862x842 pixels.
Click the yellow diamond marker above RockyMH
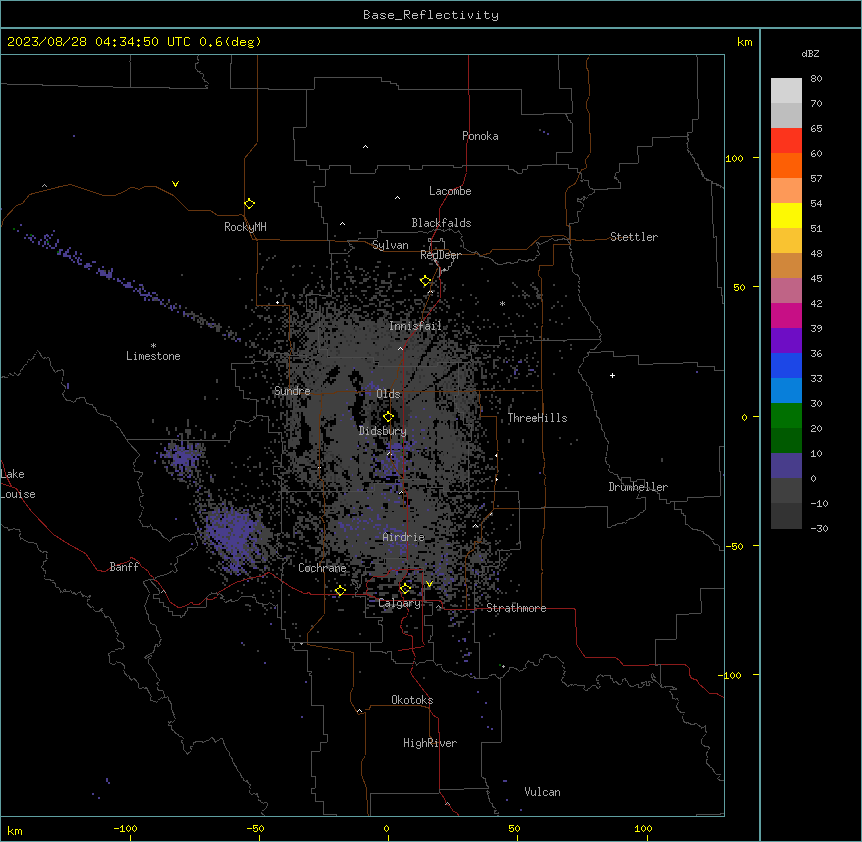[x=249, y=204]
